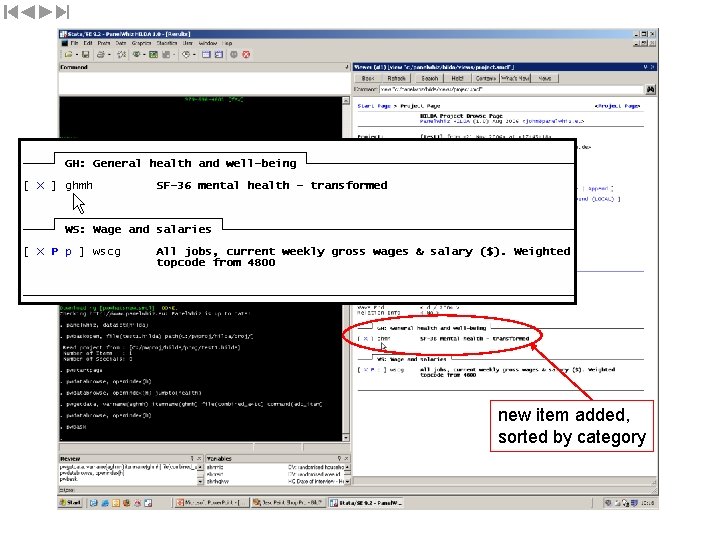720x540 pixels.
Task: Follow the Project Page link at right
Action: 618,106
